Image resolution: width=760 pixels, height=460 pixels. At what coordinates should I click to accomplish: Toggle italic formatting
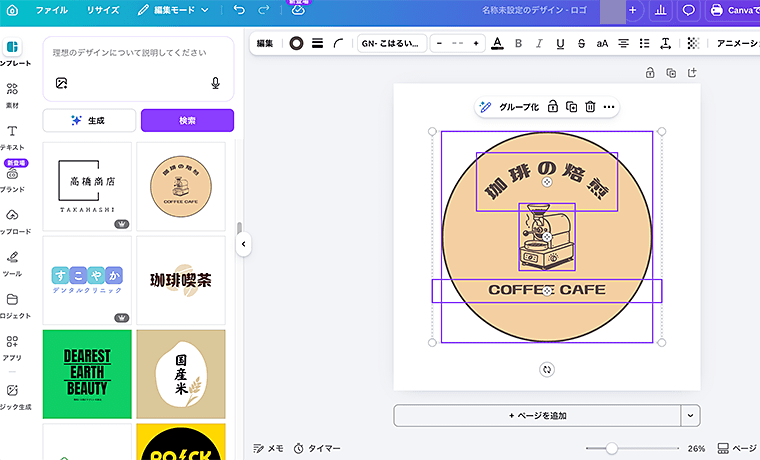click(539, 44)
